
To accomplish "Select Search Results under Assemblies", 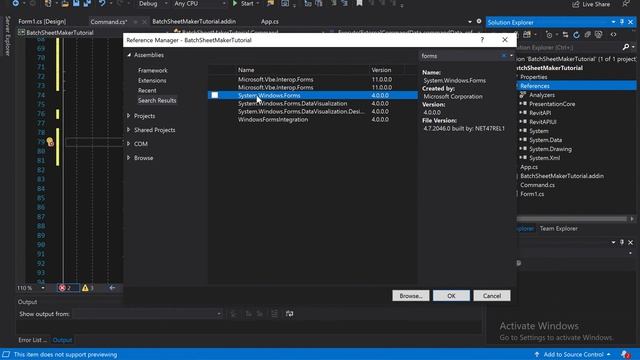I will (x=157, y=100).
